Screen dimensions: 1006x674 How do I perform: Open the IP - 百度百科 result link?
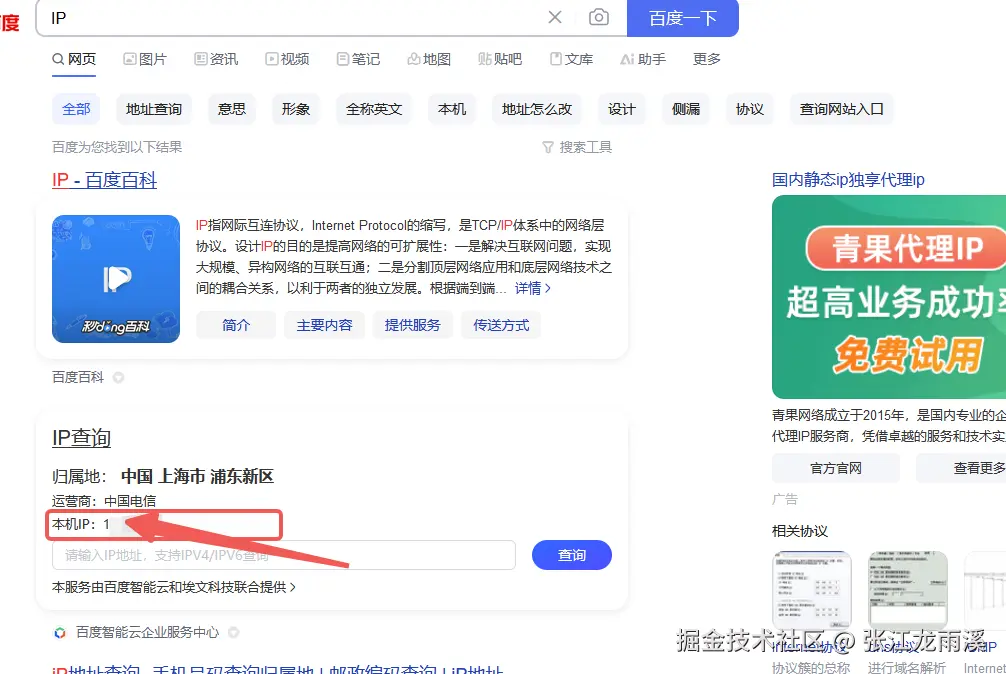pyautogui.click(x=104, y=182)
